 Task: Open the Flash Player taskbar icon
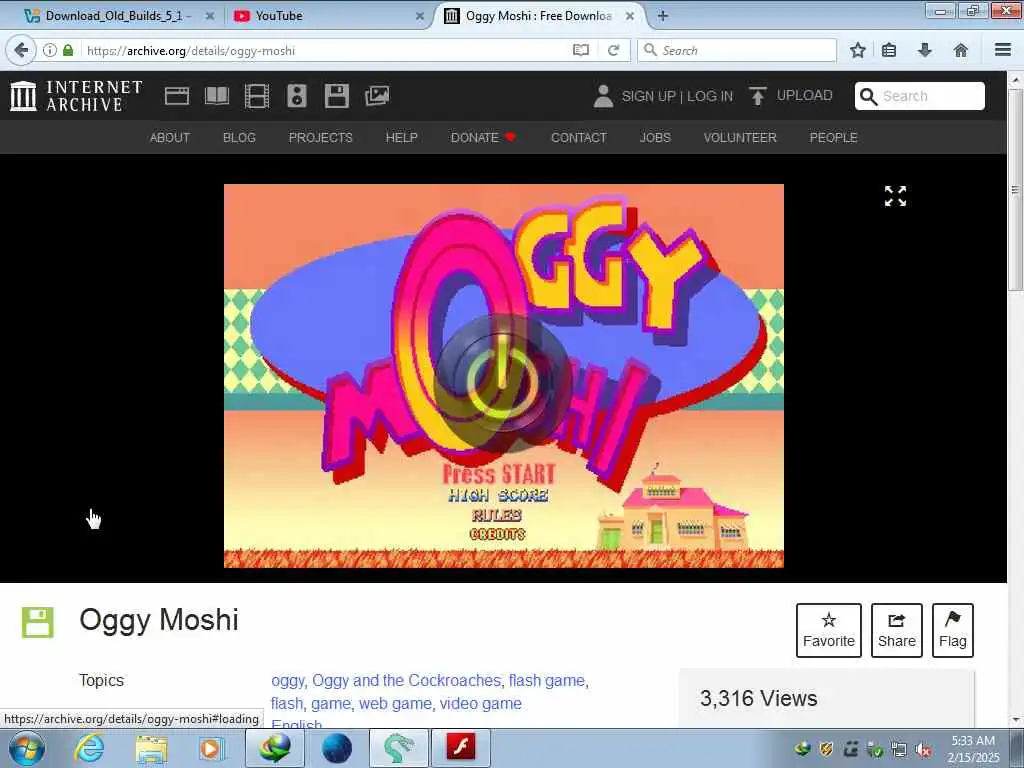pyautogui.click(x=460, y=748)
